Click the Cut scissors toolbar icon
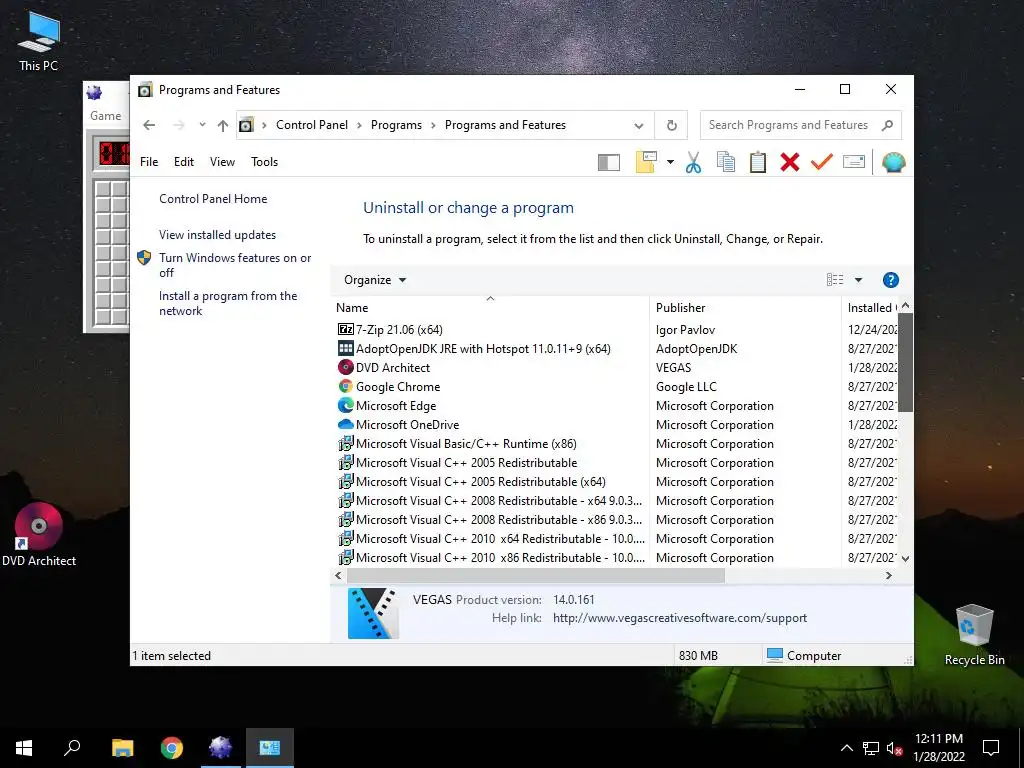 coord(694,162)
